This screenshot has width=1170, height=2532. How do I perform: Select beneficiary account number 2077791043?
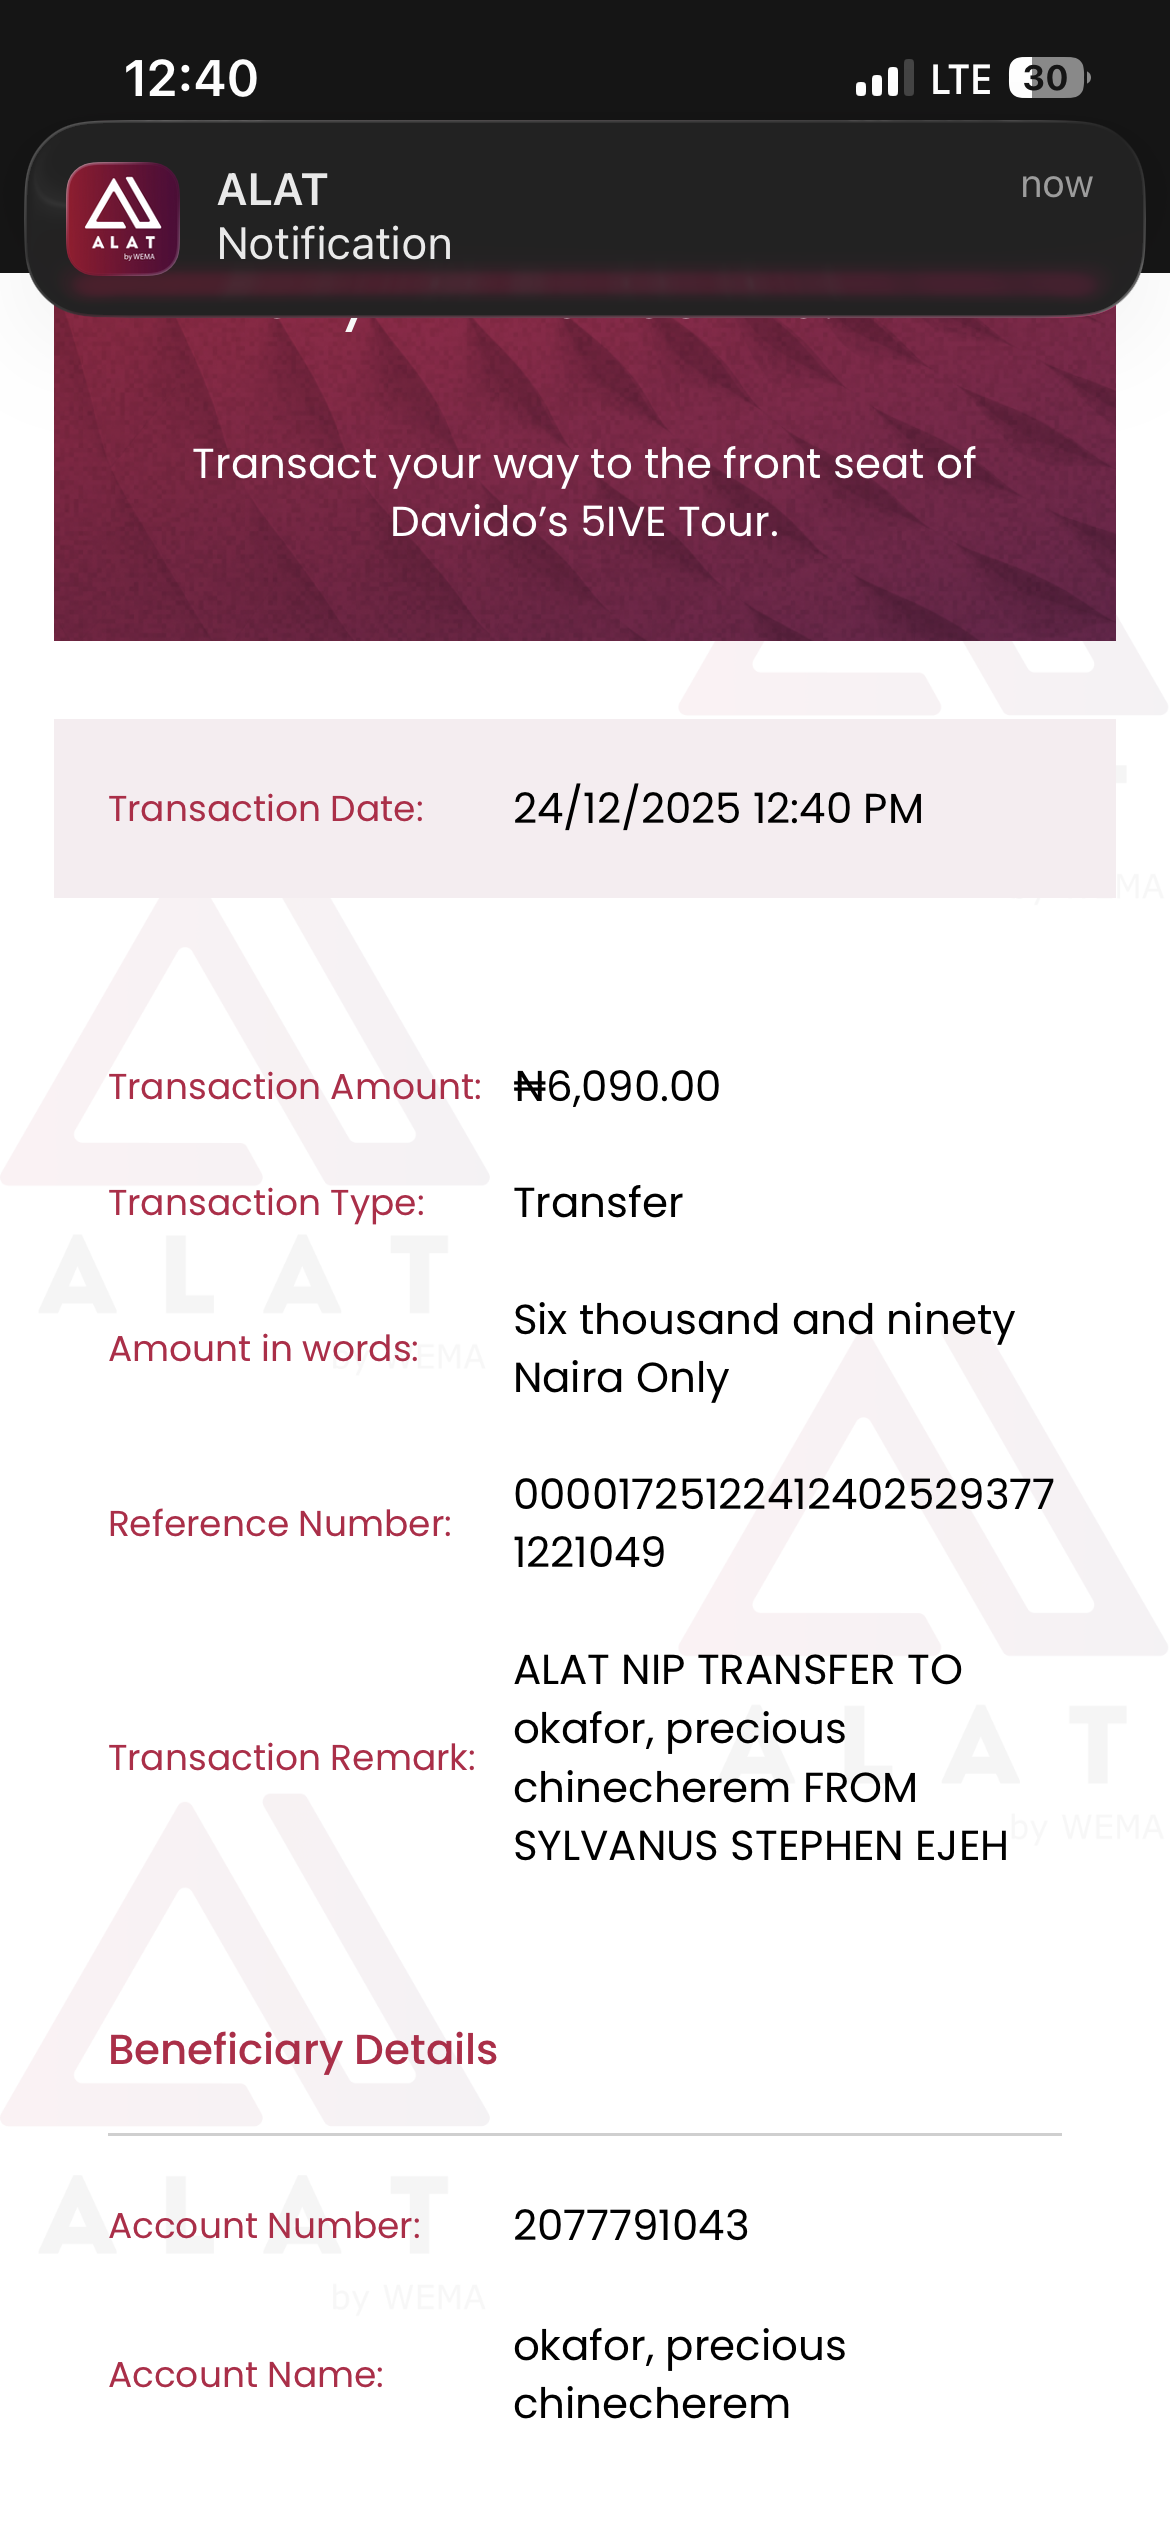tap(631, 2225)
